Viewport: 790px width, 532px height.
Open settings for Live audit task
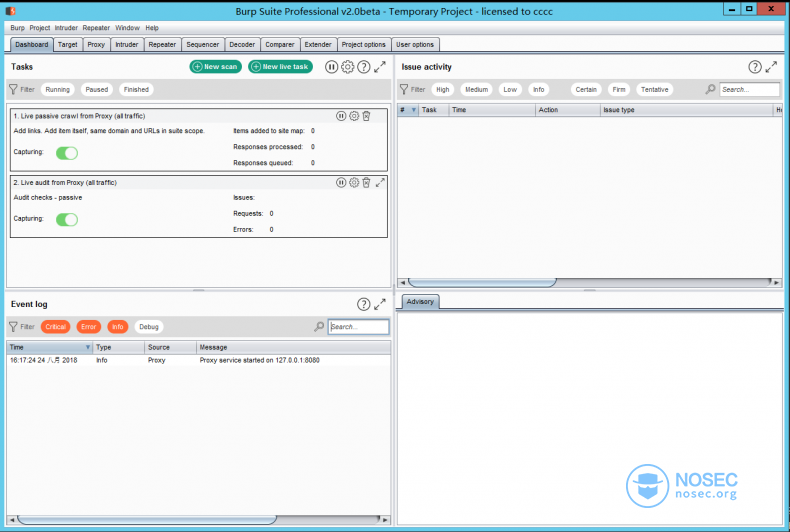[x=354, y=182]
